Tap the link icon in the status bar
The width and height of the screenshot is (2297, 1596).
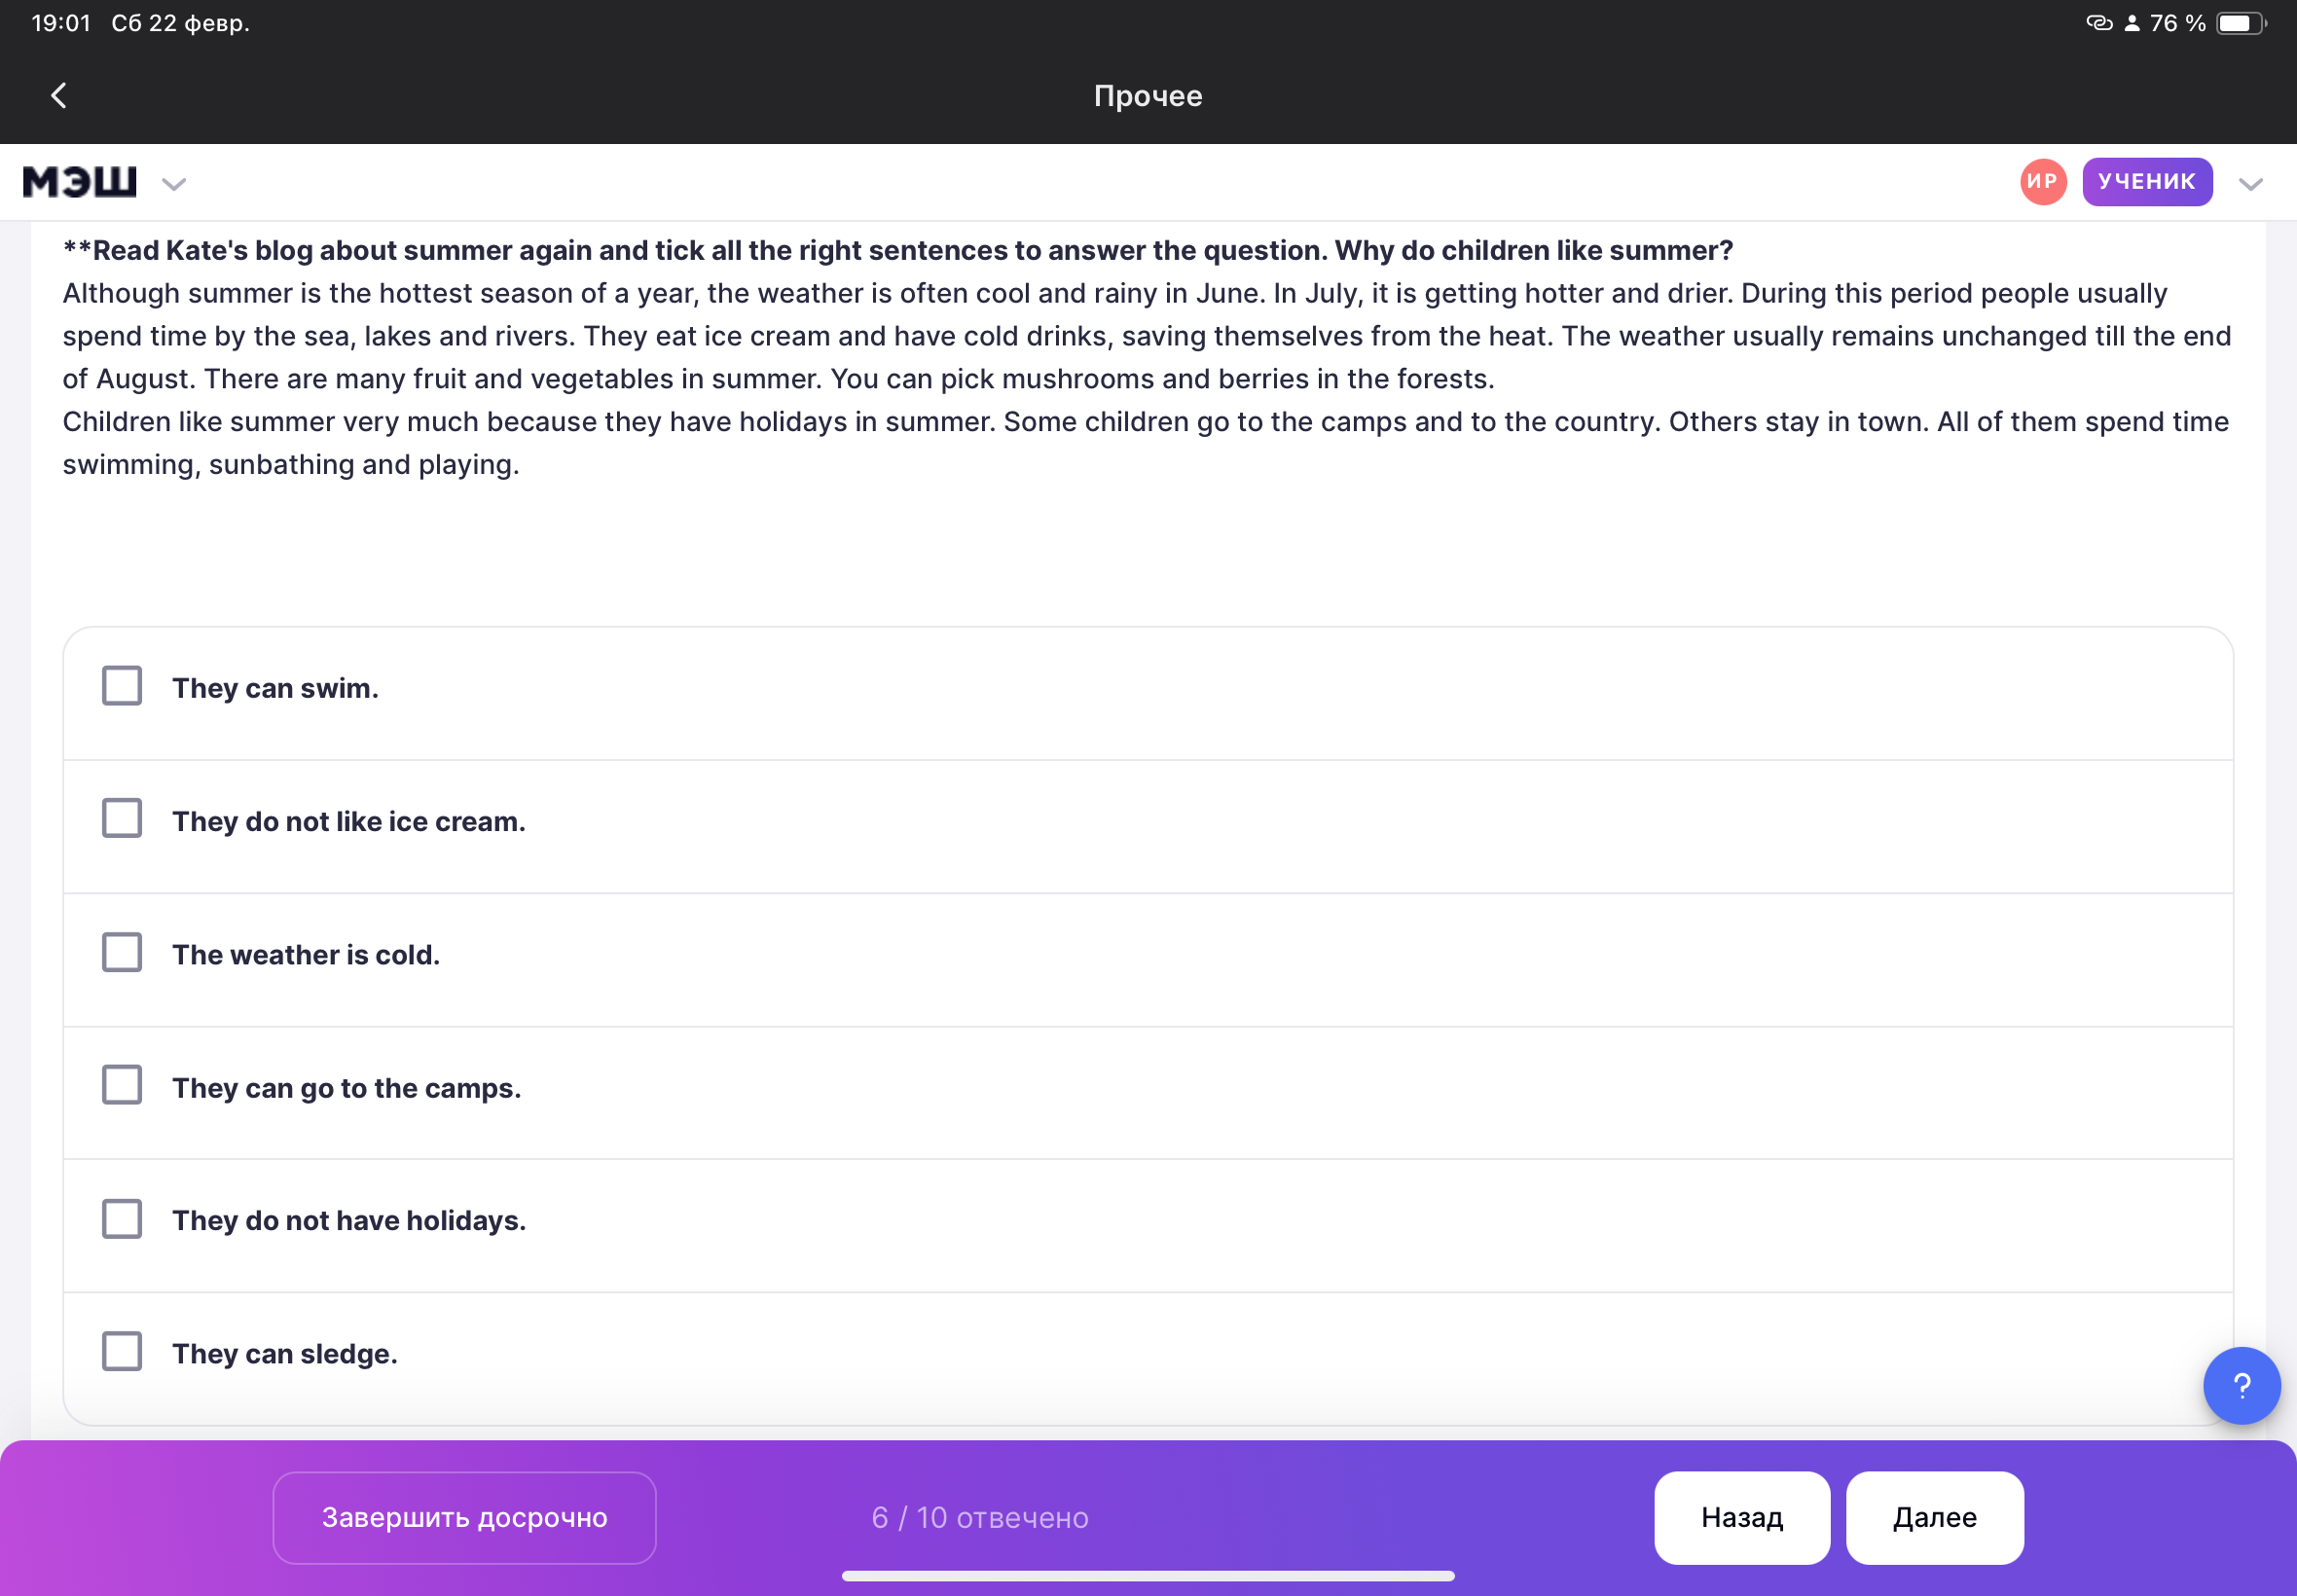2099,23
